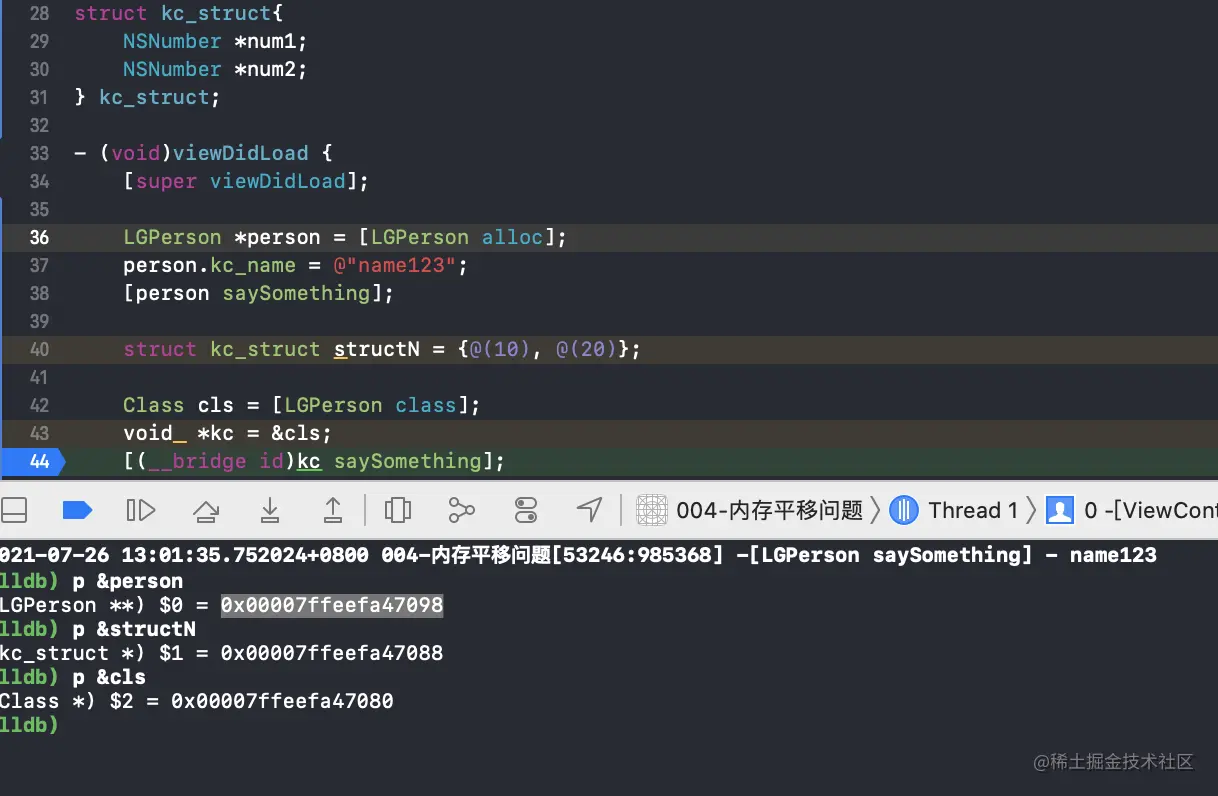Step into function call

pyautogui.click(x=270, y=510)
